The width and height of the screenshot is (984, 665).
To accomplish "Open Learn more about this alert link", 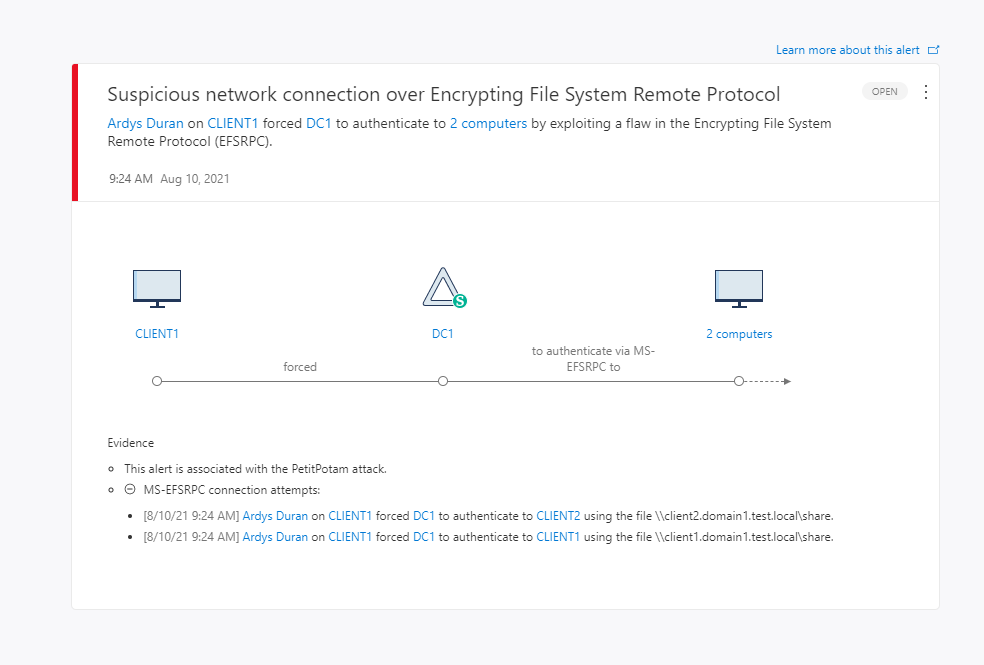I will pos(847,50).
